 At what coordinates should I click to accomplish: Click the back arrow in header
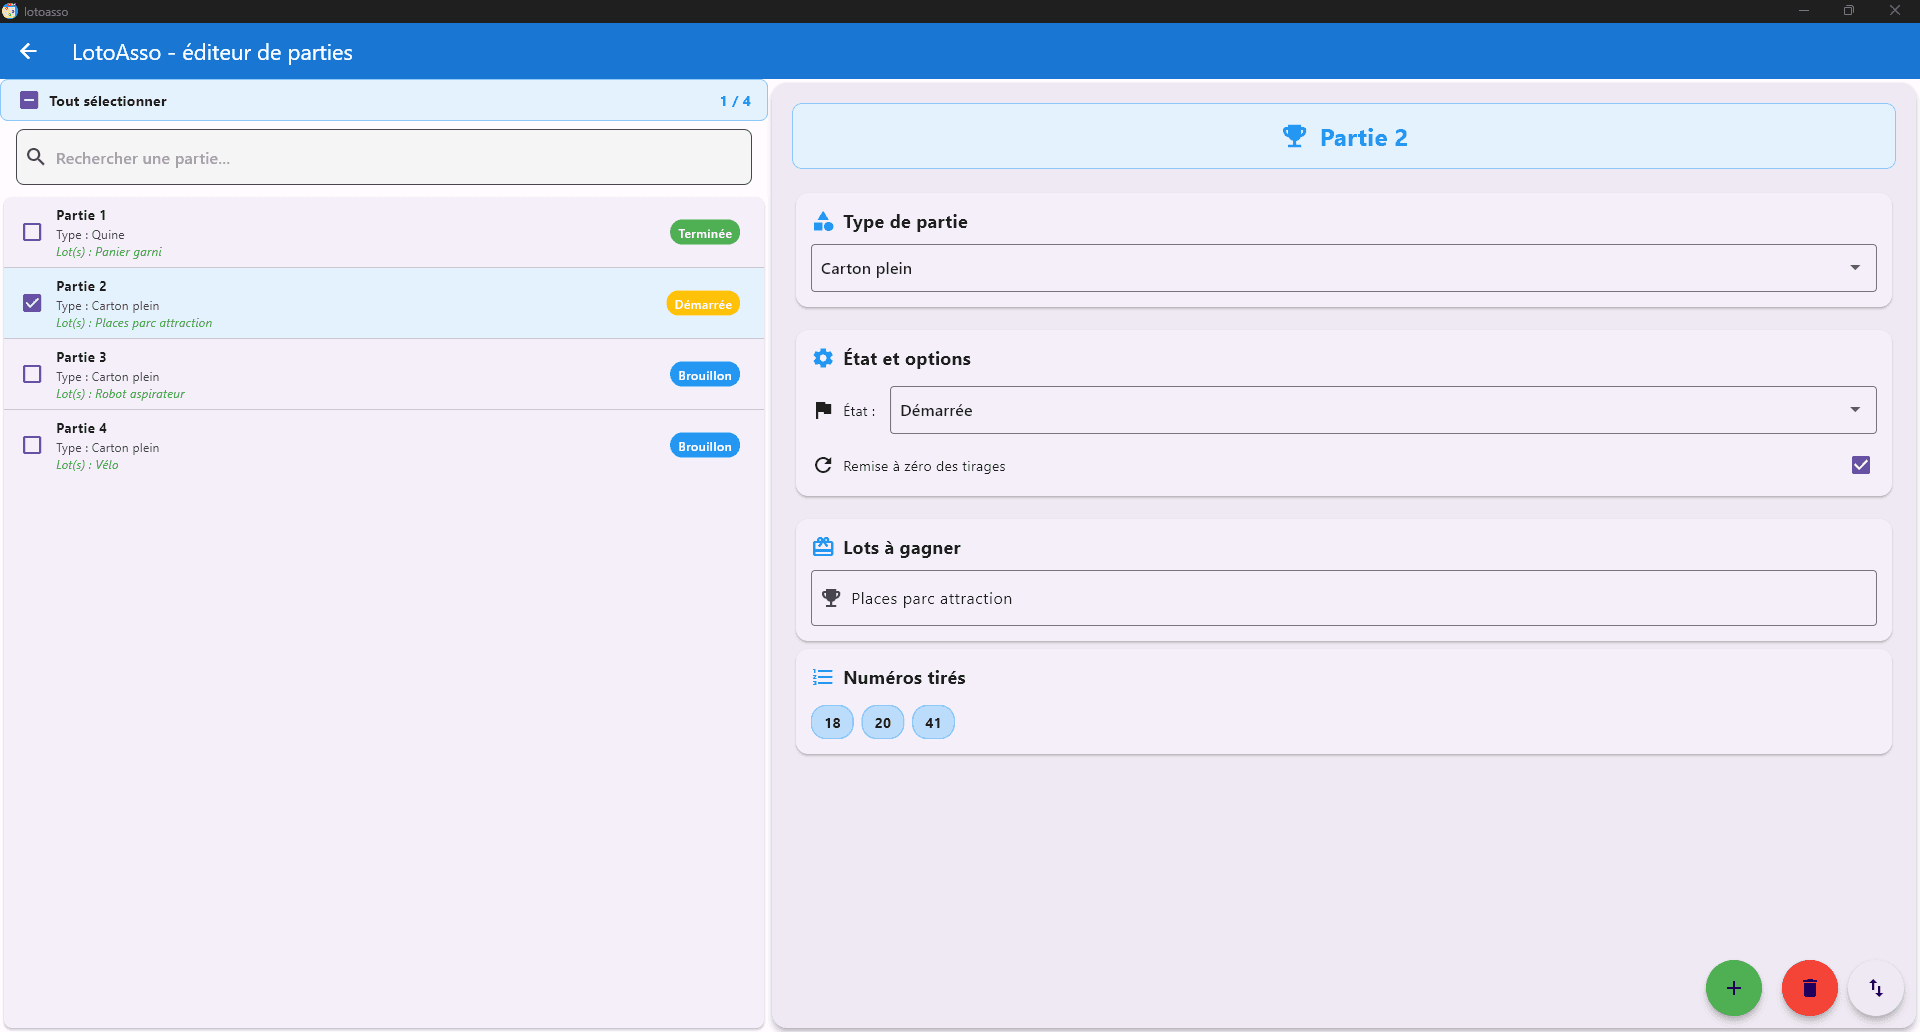(28, 52)
